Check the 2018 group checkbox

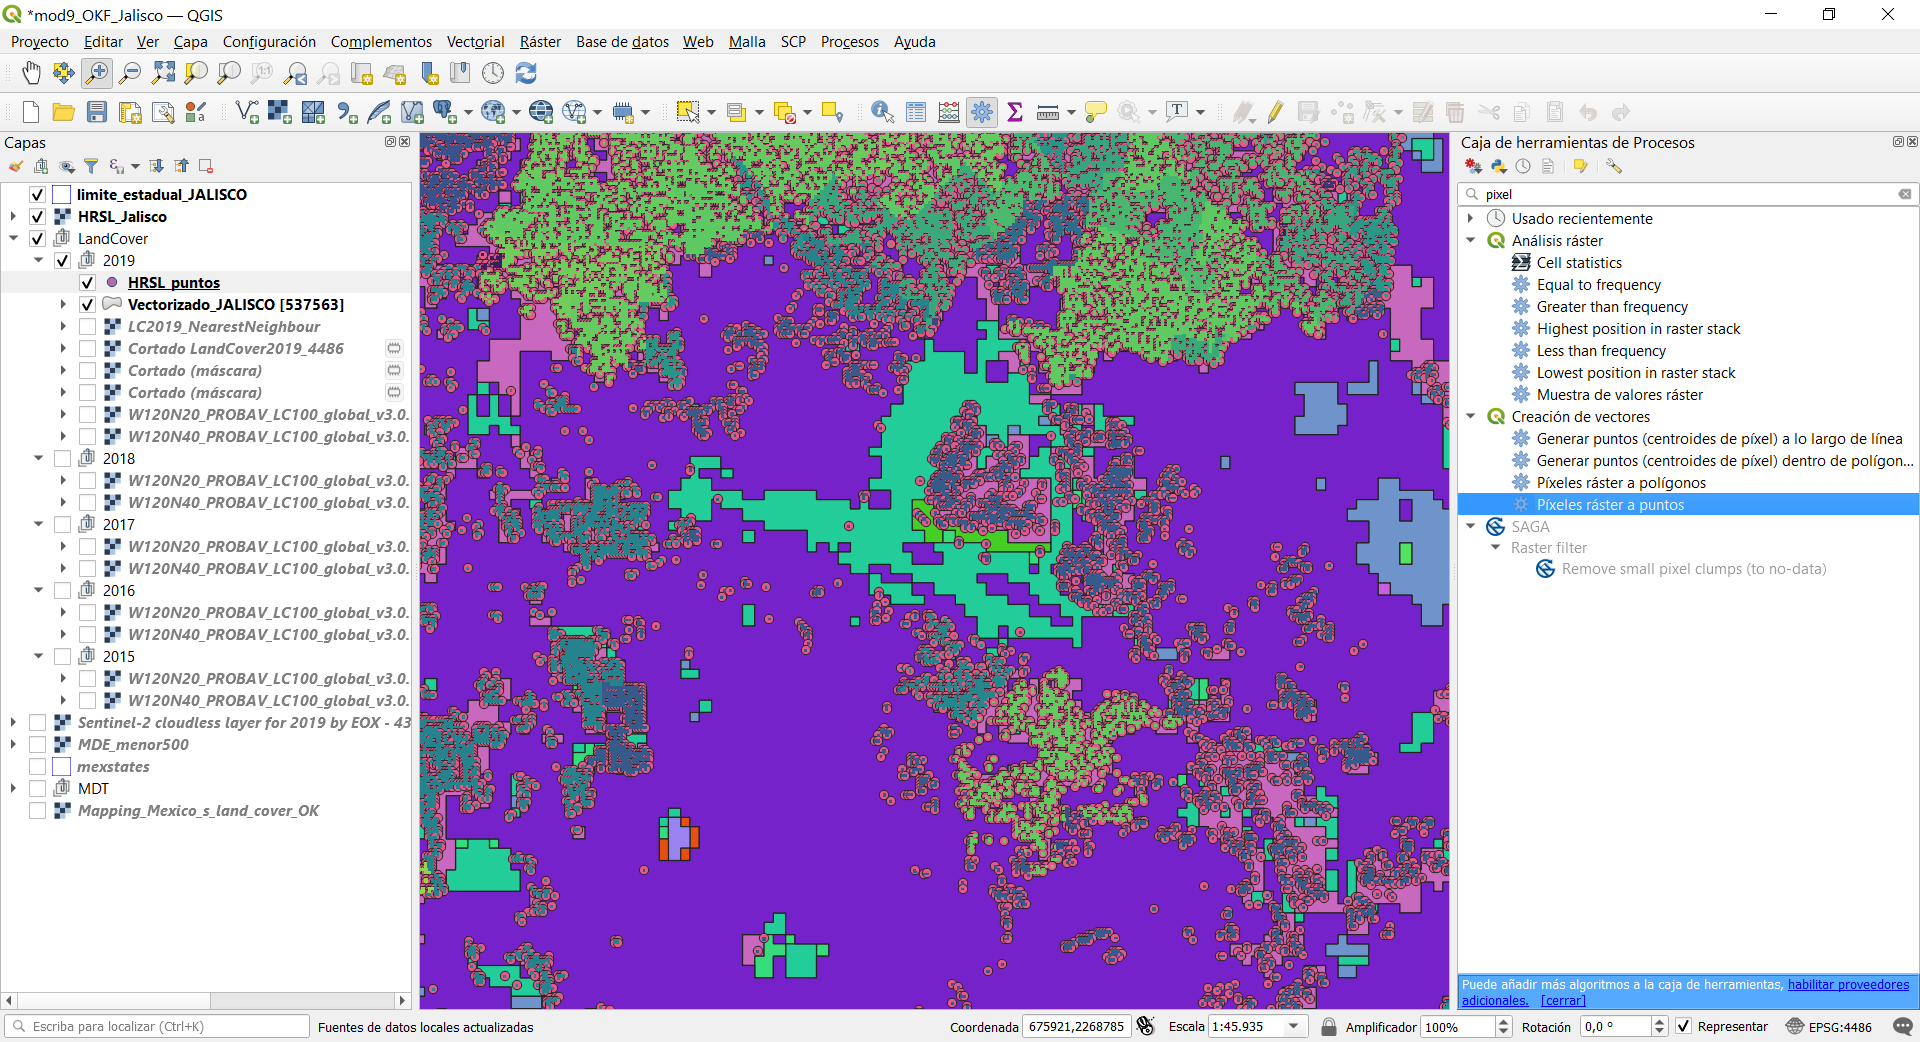[62, 458]
